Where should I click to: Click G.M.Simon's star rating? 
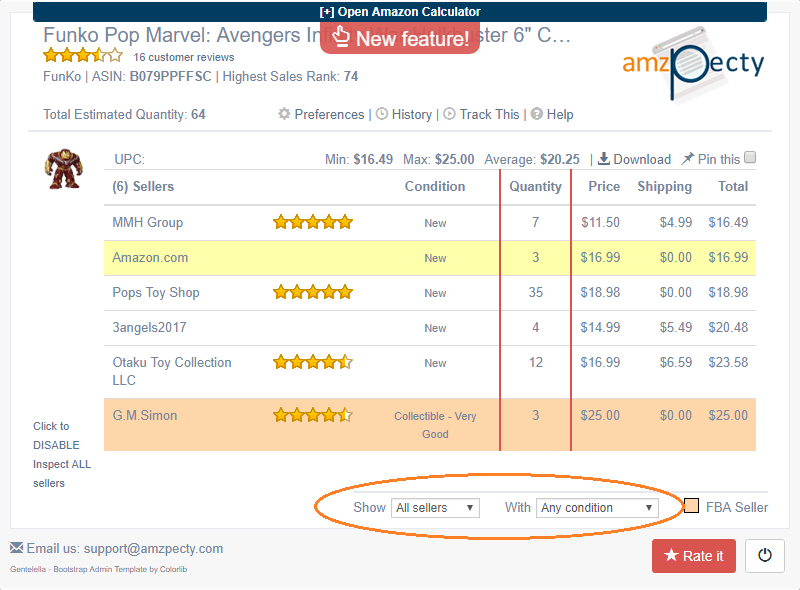tap(313, 414)
